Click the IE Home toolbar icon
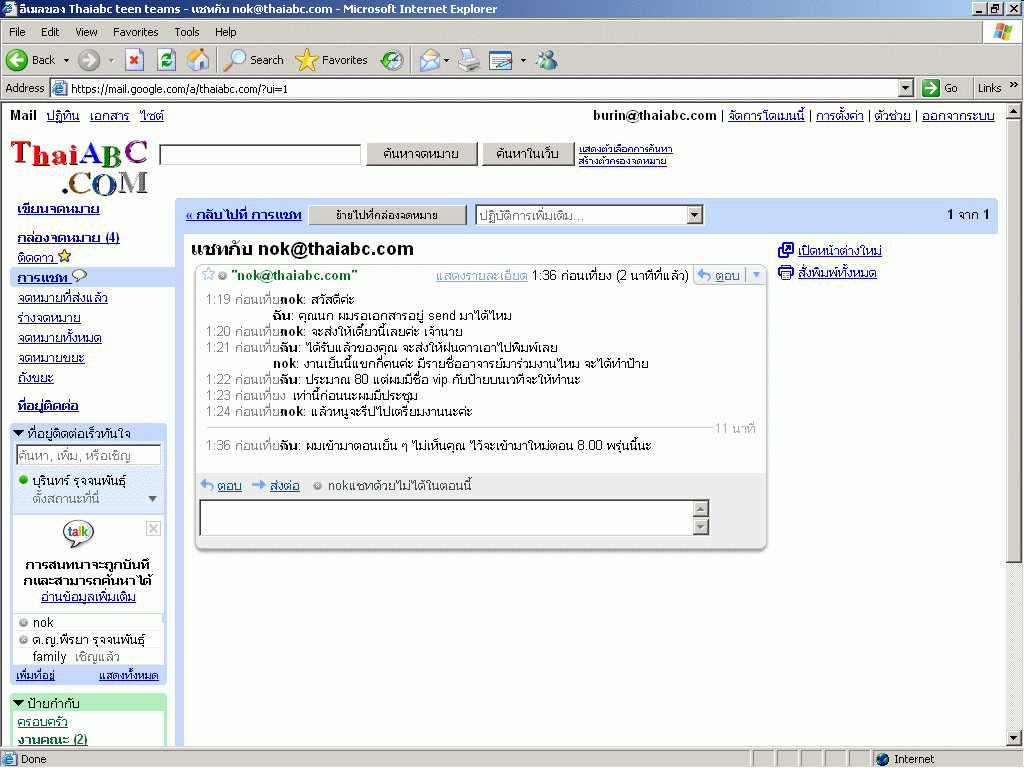The height and width of the screenshot is (768, 1024). (198, 60)
